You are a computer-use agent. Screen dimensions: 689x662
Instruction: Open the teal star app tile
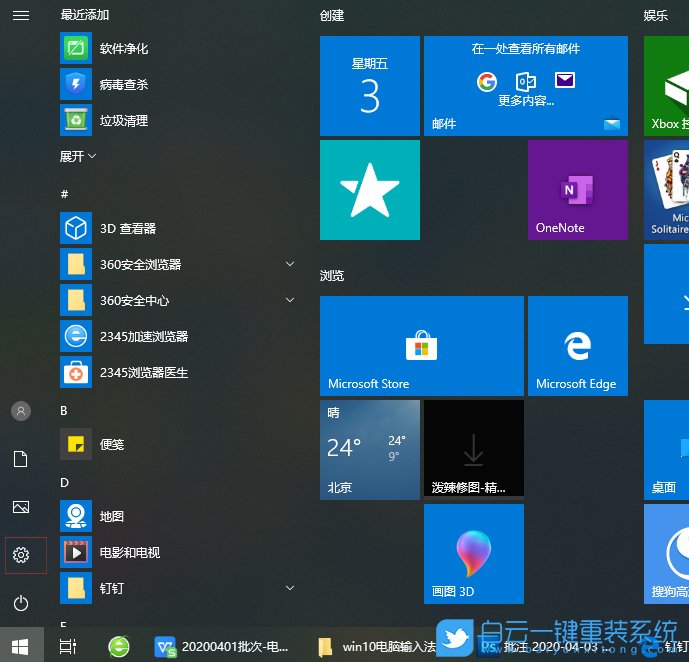(370, 190)
